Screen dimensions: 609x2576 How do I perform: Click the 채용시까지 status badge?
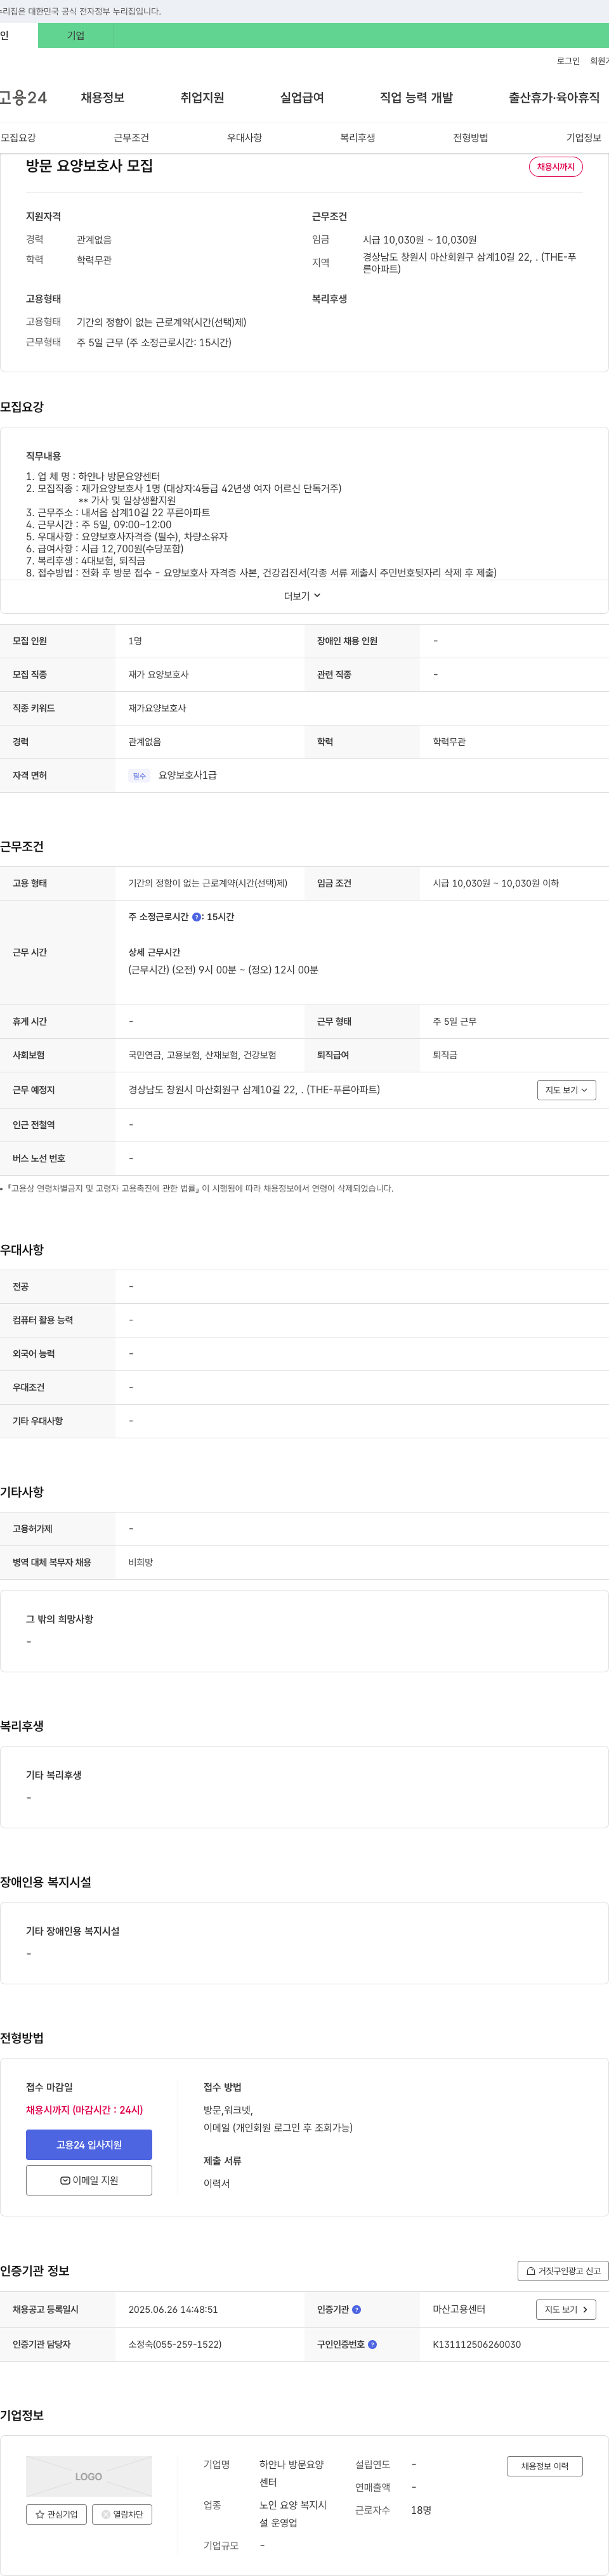556,167
